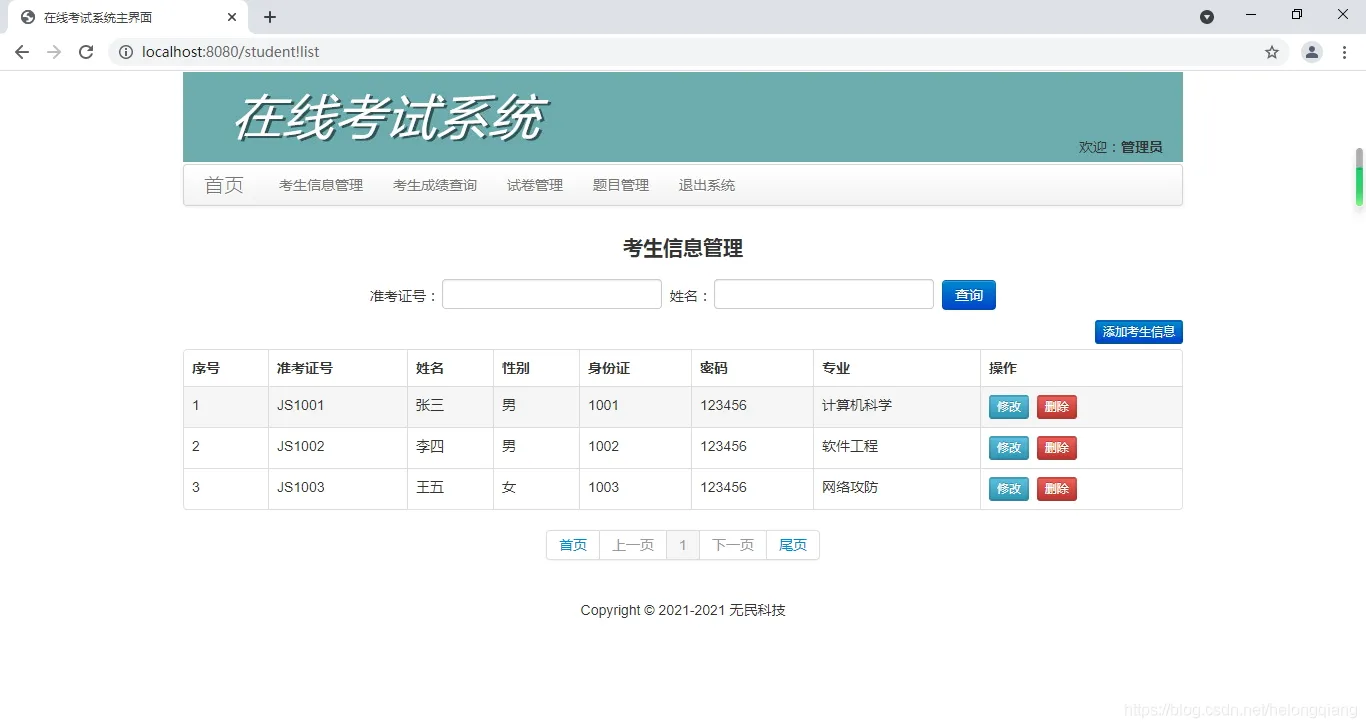Image resolution: width=1366 pixels, height=728 pixels.
Task: Click the copyright text 无民科技
Action: click(x=757, y=610)
